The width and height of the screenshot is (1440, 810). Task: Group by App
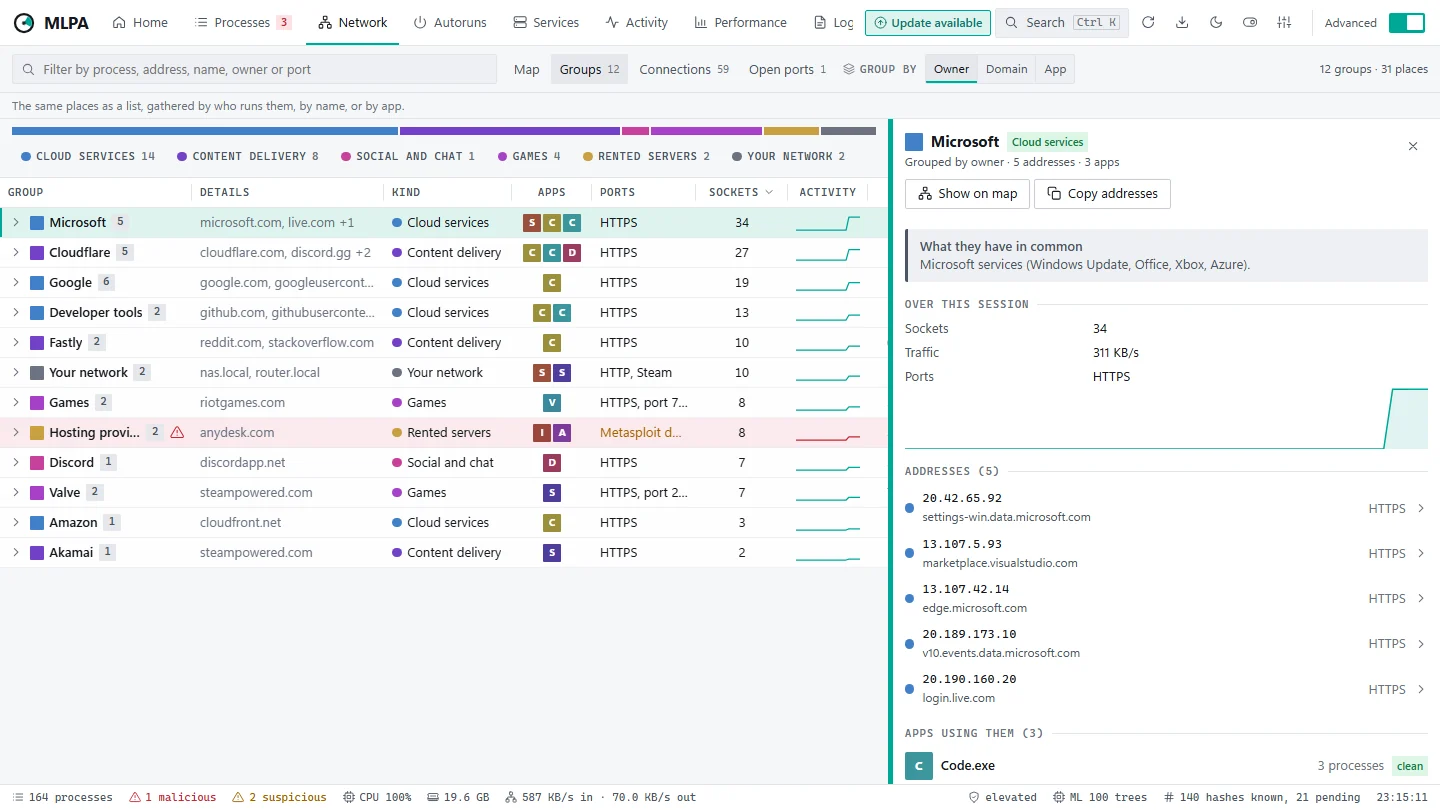click(x=1055, y=69)
